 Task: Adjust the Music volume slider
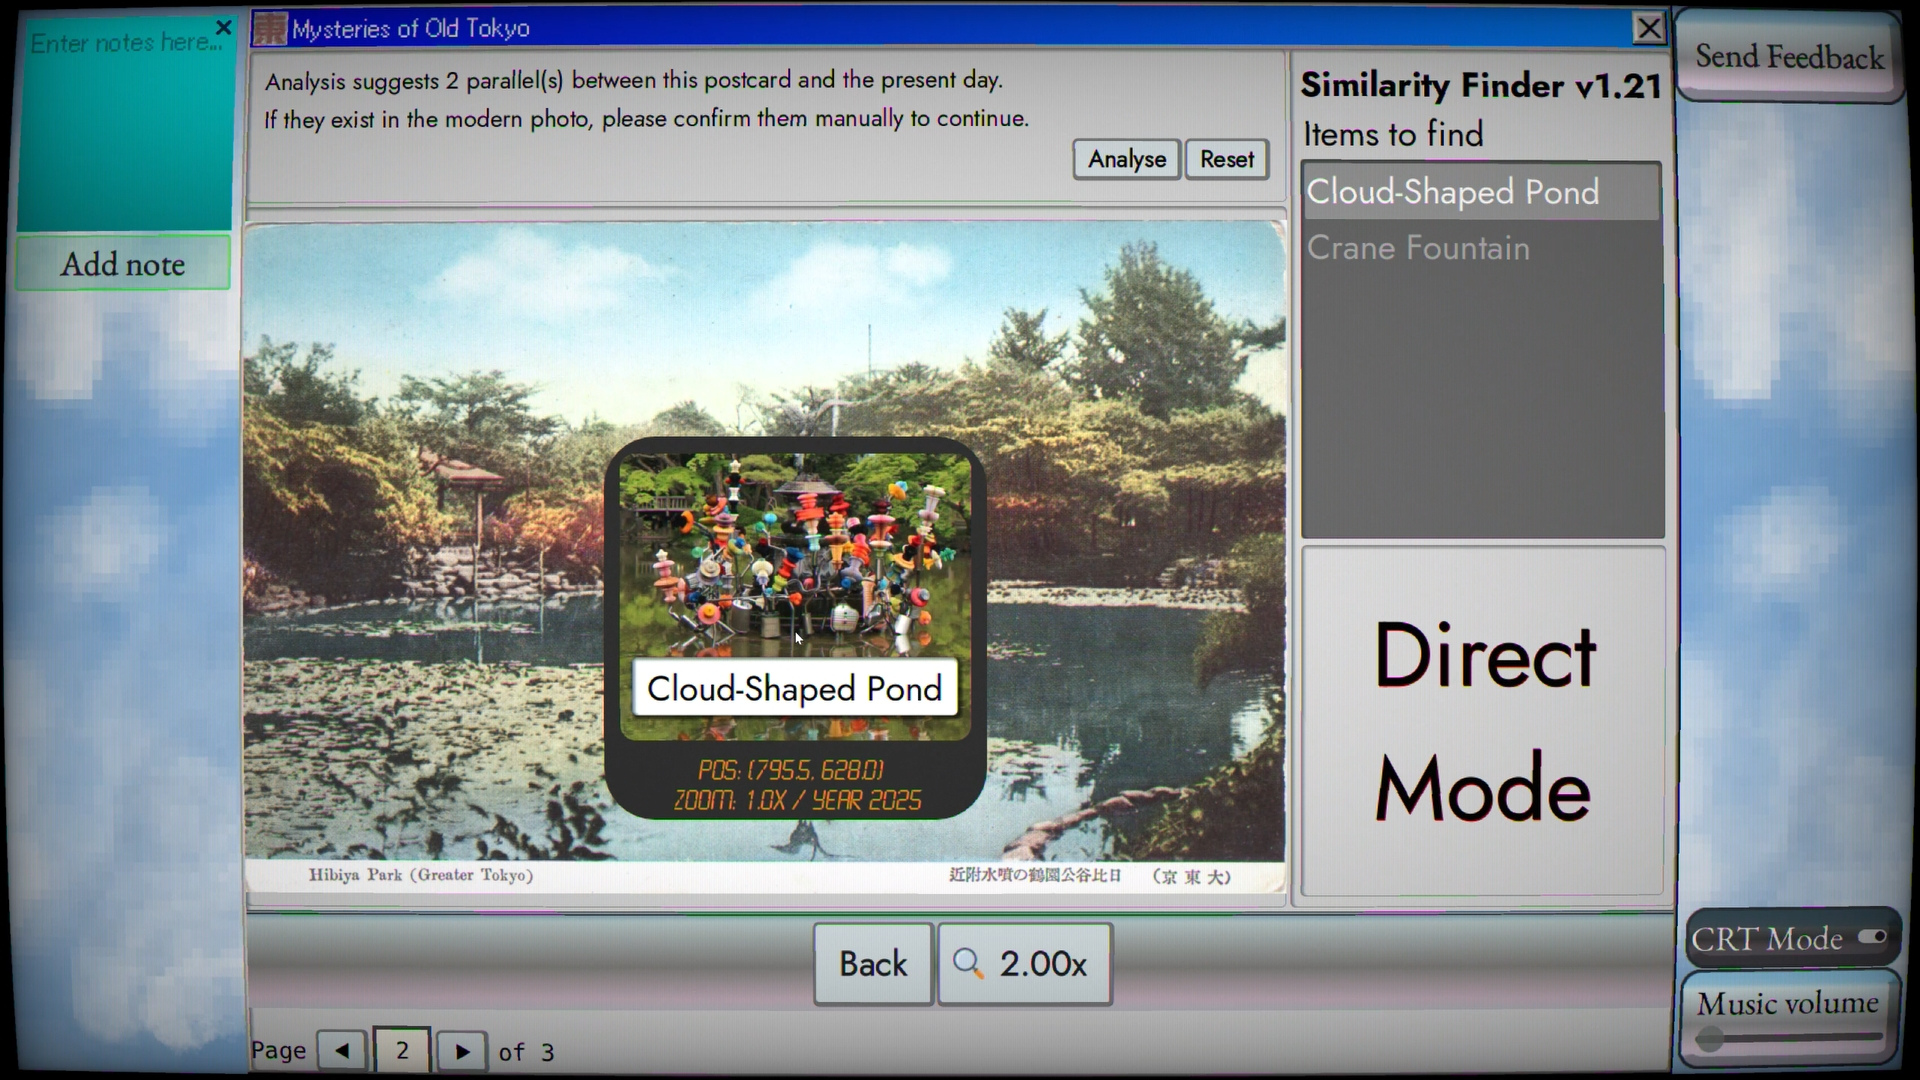(1712, 1039)
